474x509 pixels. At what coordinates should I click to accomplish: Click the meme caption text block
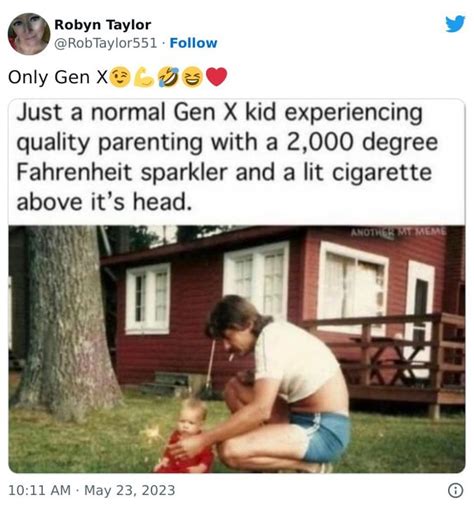[x=227, y=157]
